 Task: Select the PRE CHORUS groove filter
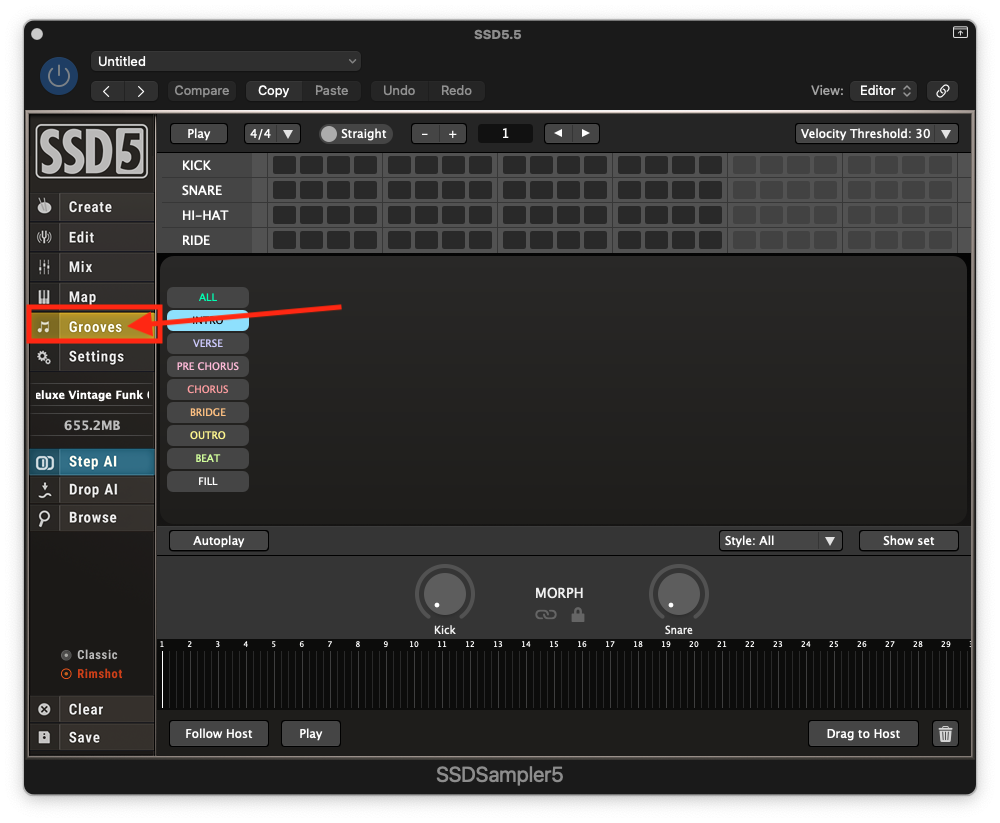[x=208, y=366]
